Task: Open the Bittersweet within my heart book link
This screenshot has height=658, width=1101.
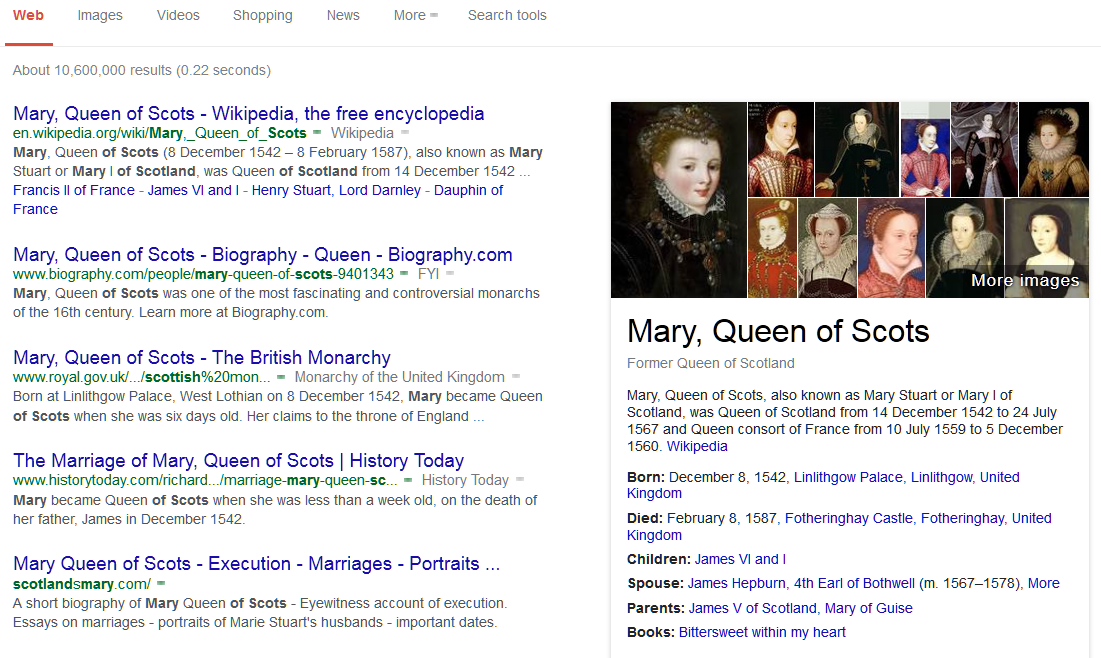Action: coord(762,633)
